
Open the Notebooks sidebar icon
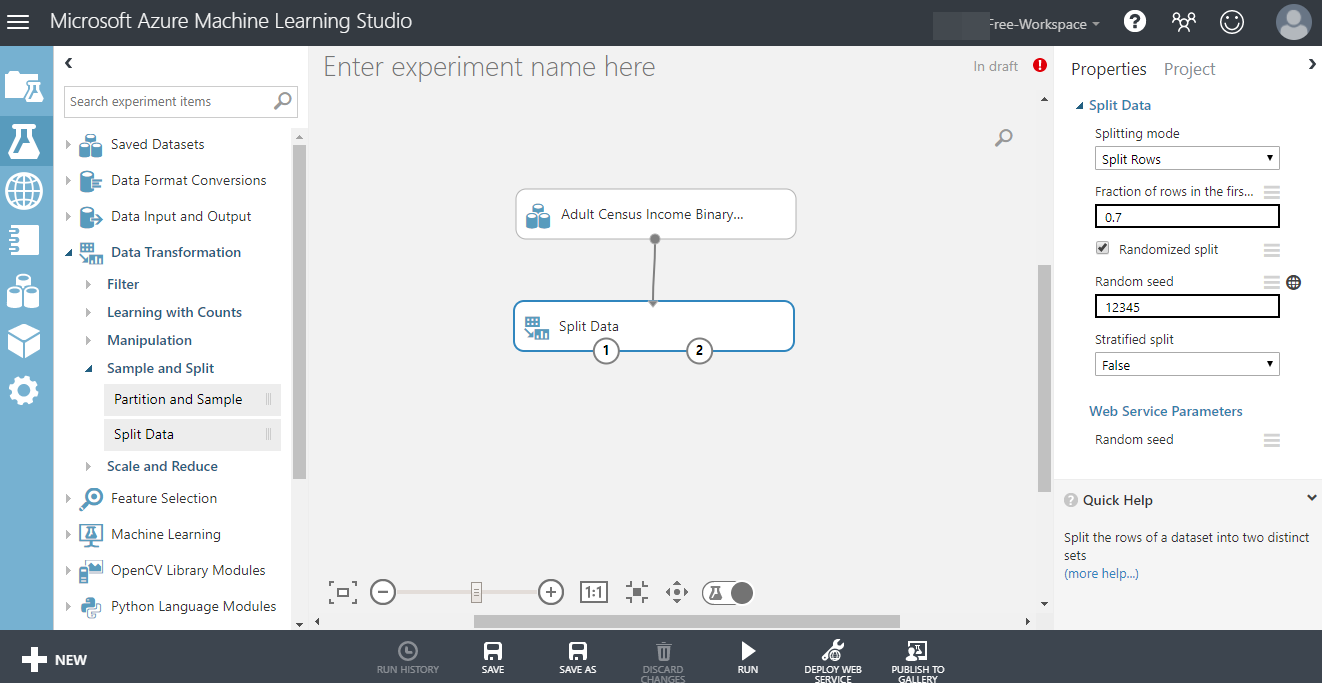24,239
